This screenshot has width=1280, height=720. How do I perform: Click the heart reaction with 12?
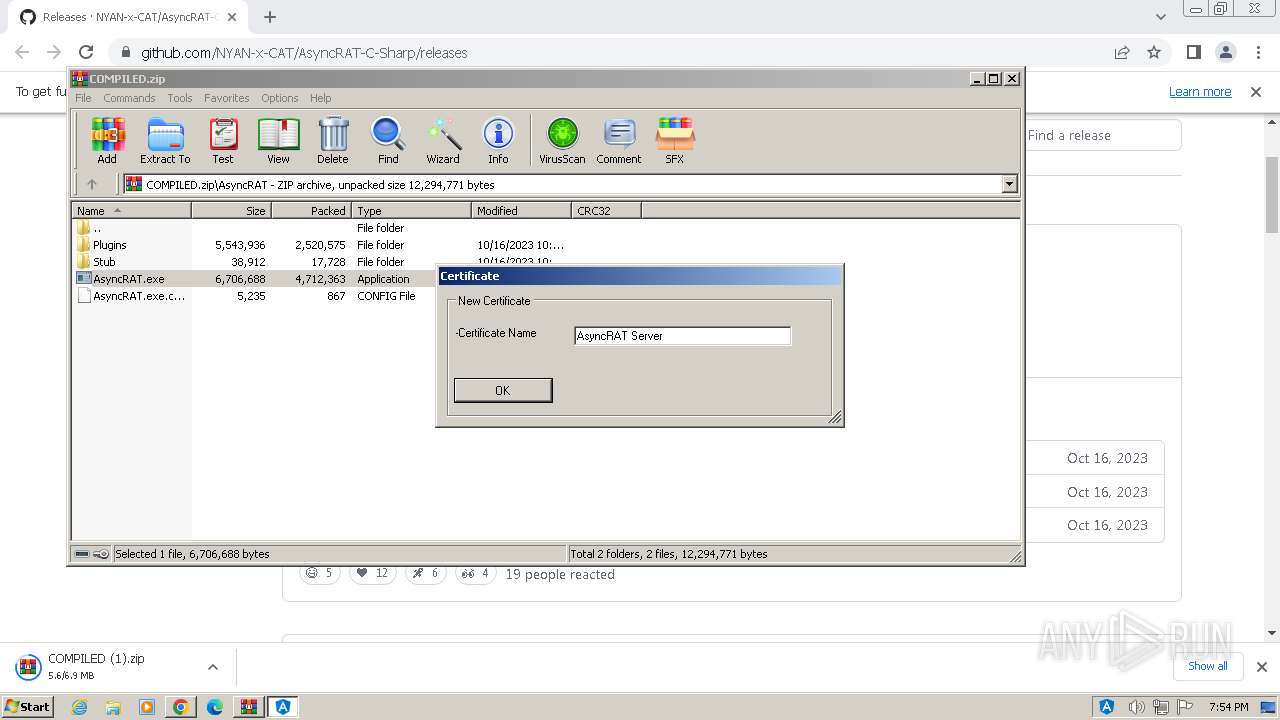pyautogui.click(x=372, y=573)
